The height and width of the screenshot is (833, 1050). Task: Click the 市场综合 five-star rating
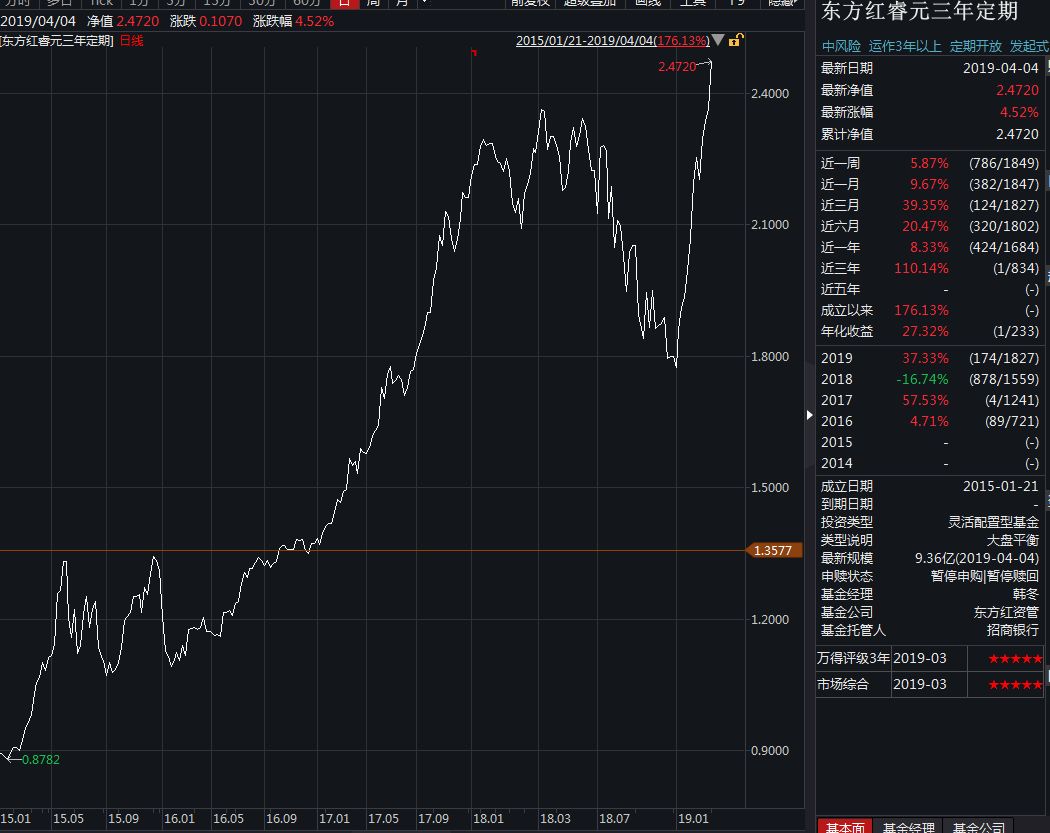pos(1015,684)
